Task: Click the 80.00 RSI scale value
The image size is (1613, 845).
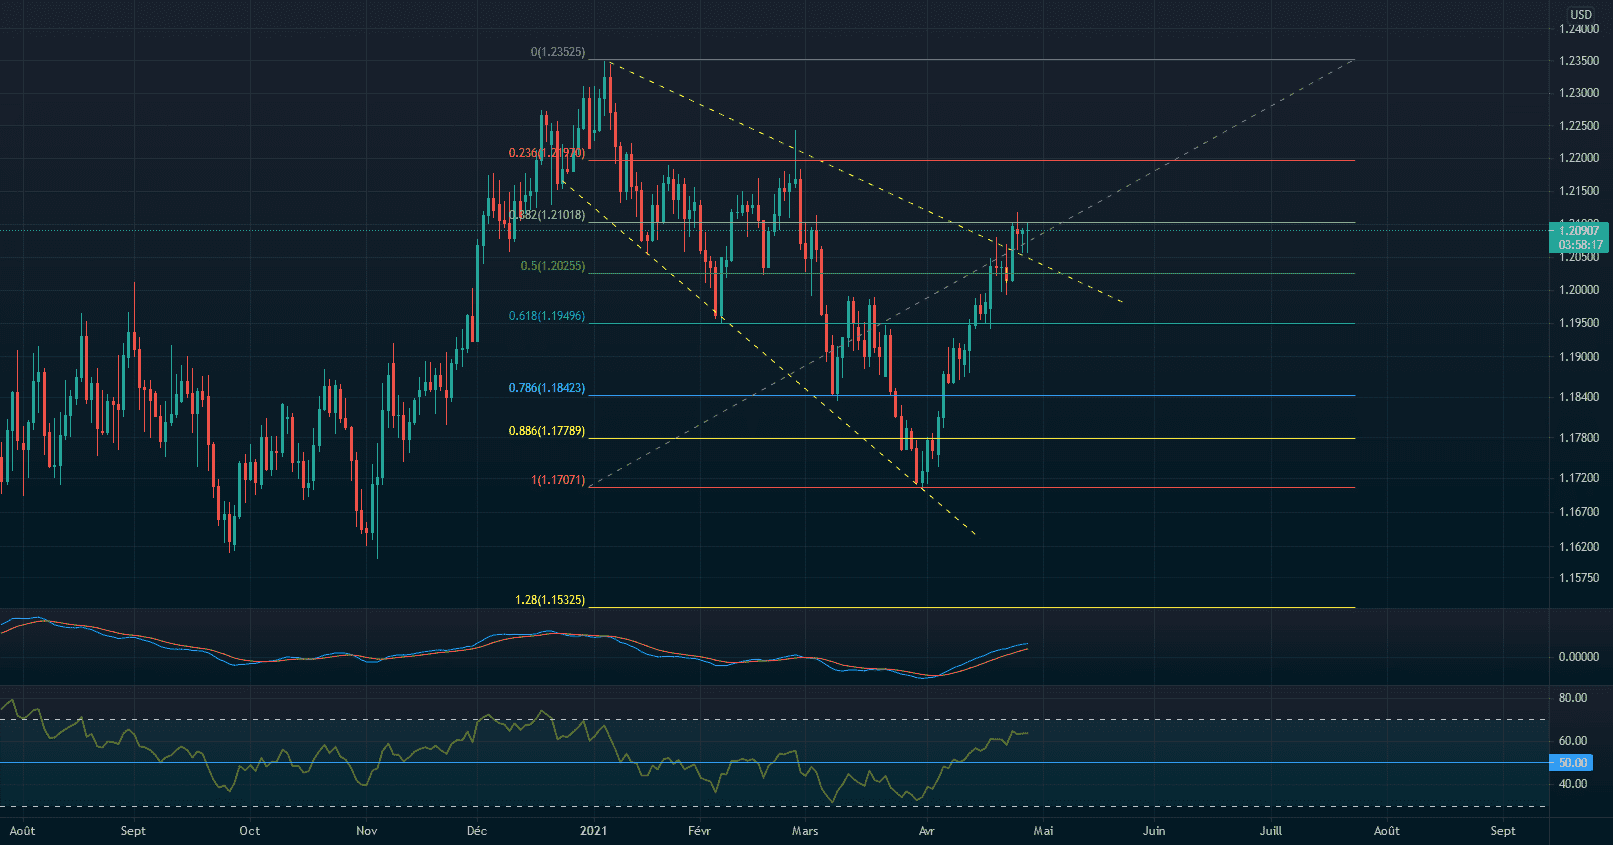Action: click(x=1573, y=698)
